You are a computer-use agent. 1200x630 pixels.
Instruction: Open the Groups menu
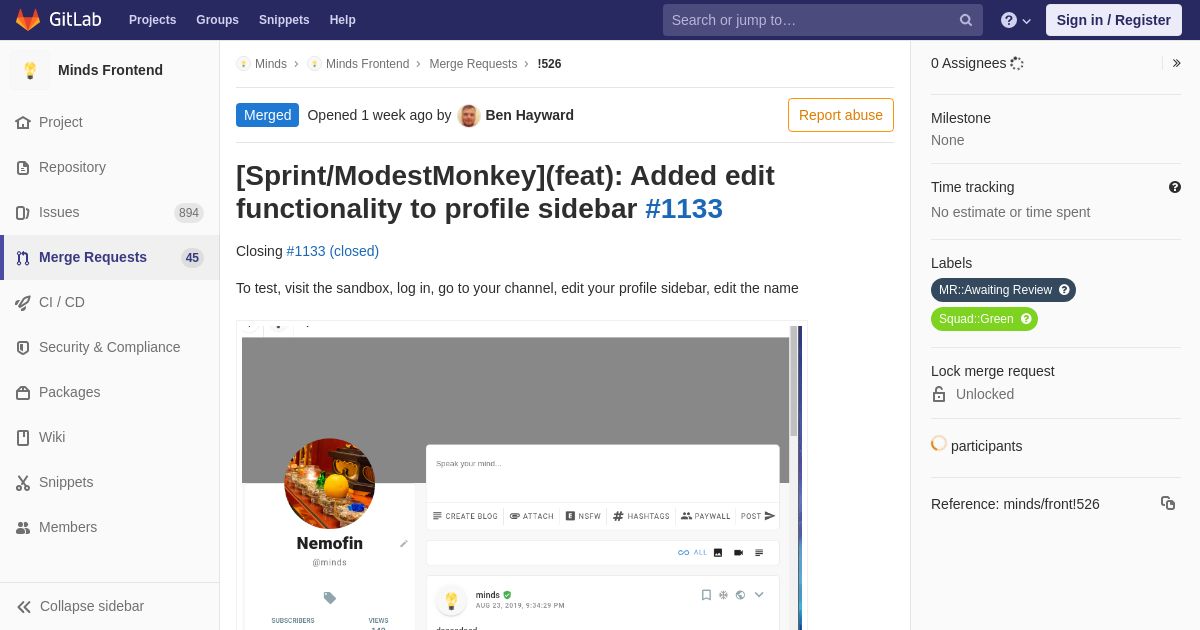pos(217,20)
